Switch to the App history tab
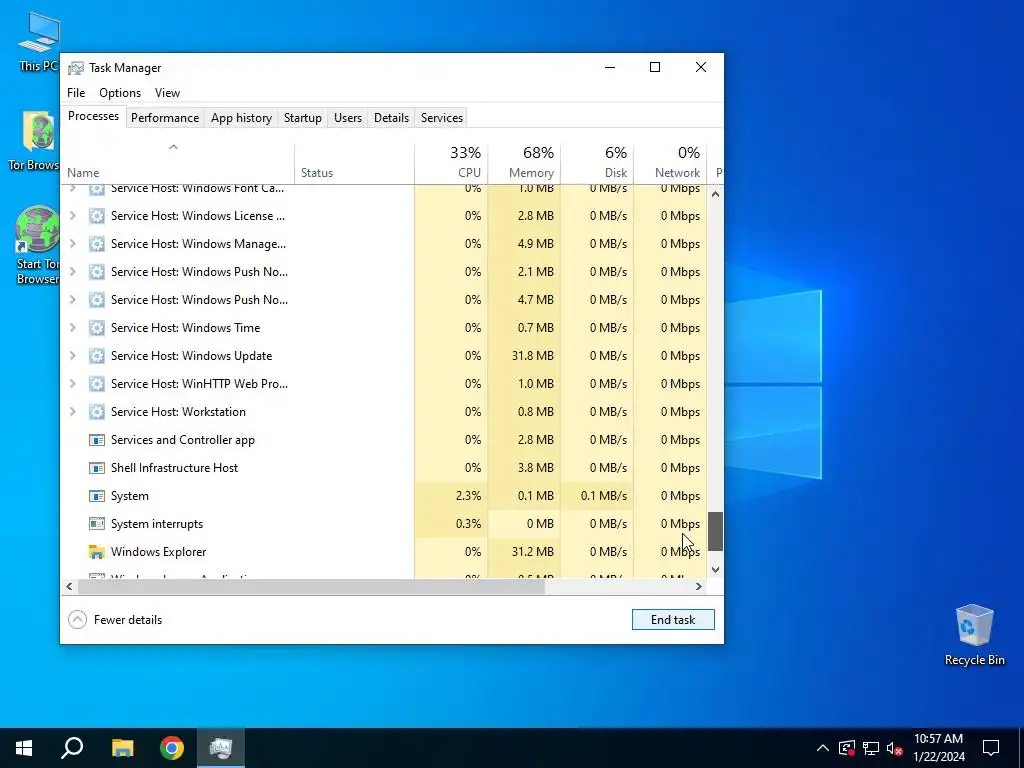Viewport: 1024px width, 768px height. click(241, 118)
